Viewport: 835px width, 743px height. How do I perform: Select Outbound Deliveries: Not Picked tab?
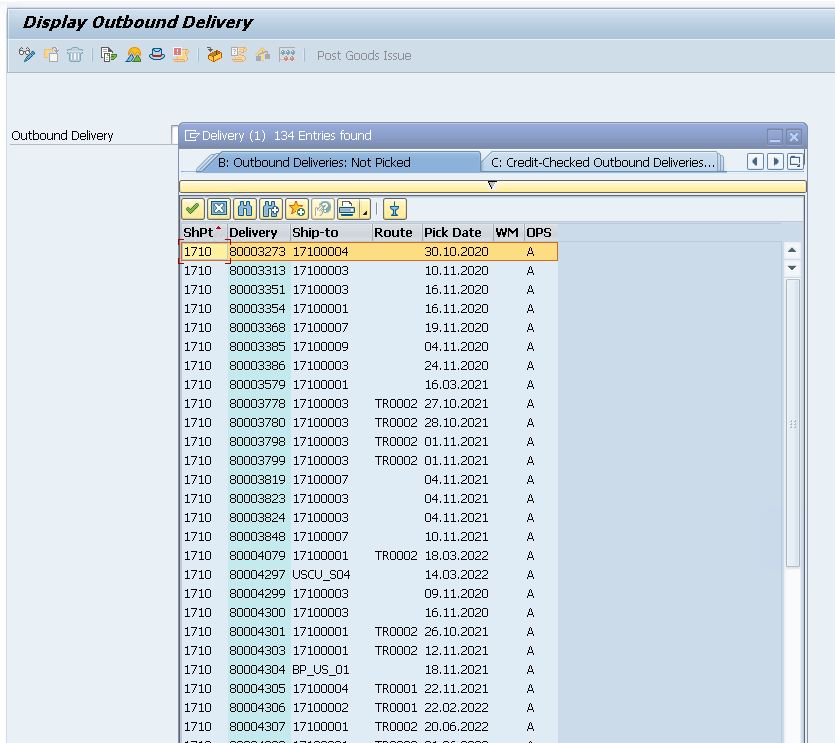[314, 162]
